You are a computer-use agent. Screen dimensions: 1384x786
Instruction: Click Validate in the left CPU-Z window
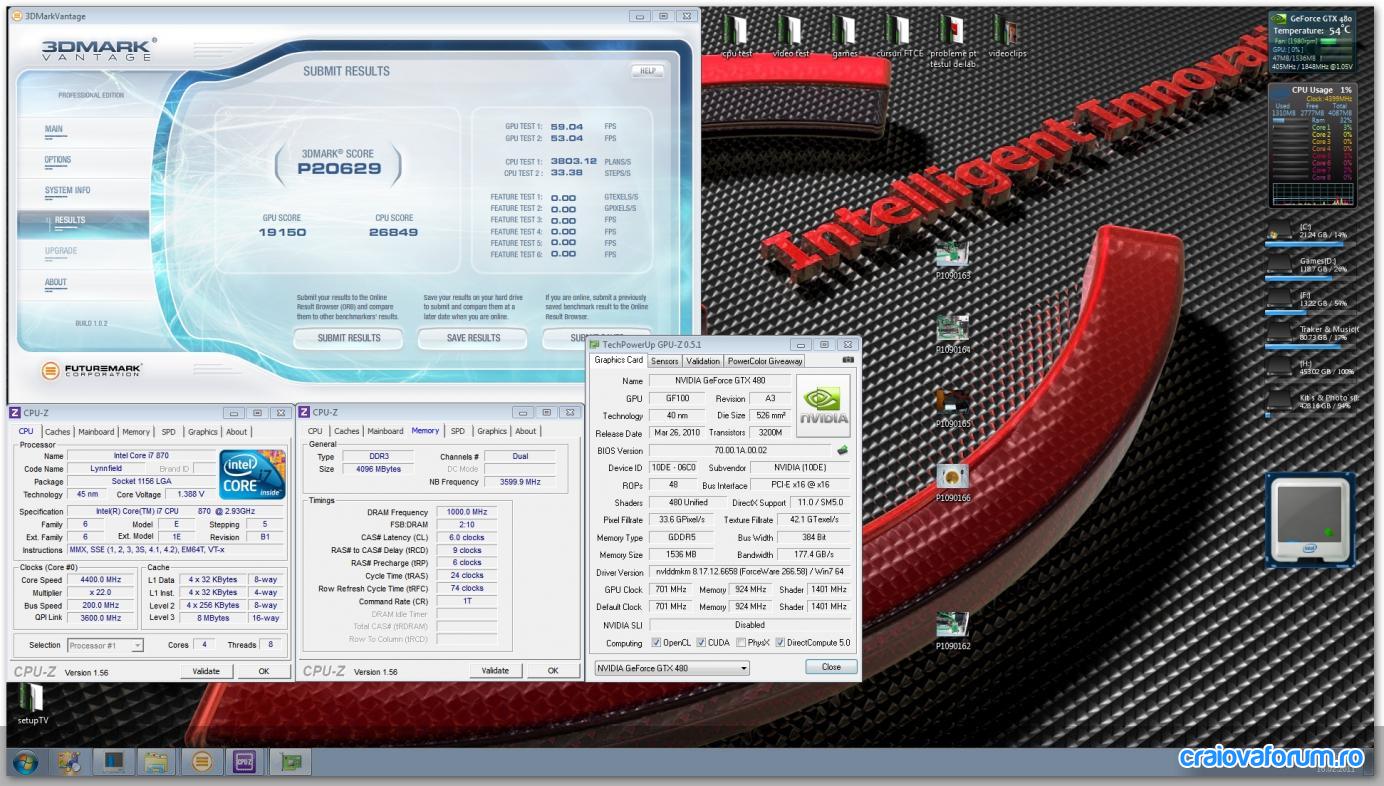point(205,671)
